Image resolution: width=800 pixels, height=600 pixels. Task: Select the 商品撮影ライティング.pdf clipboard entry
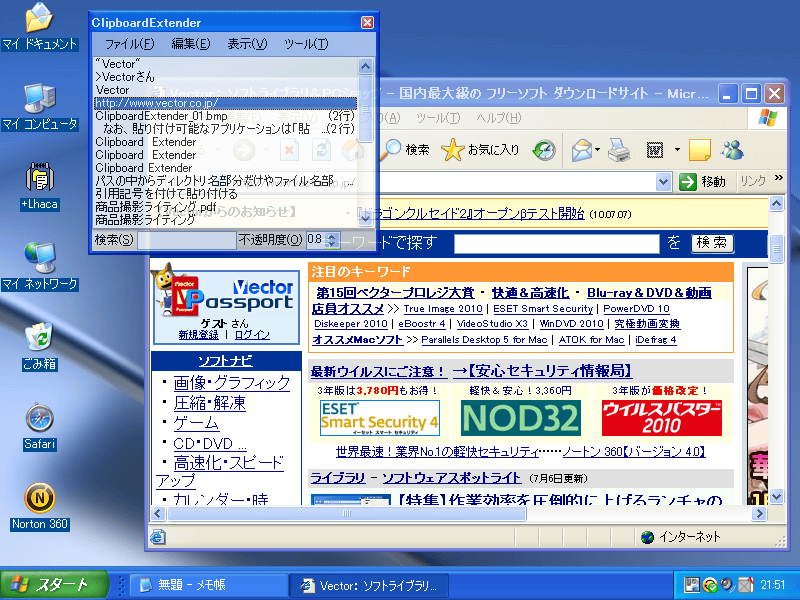point(226,207)
